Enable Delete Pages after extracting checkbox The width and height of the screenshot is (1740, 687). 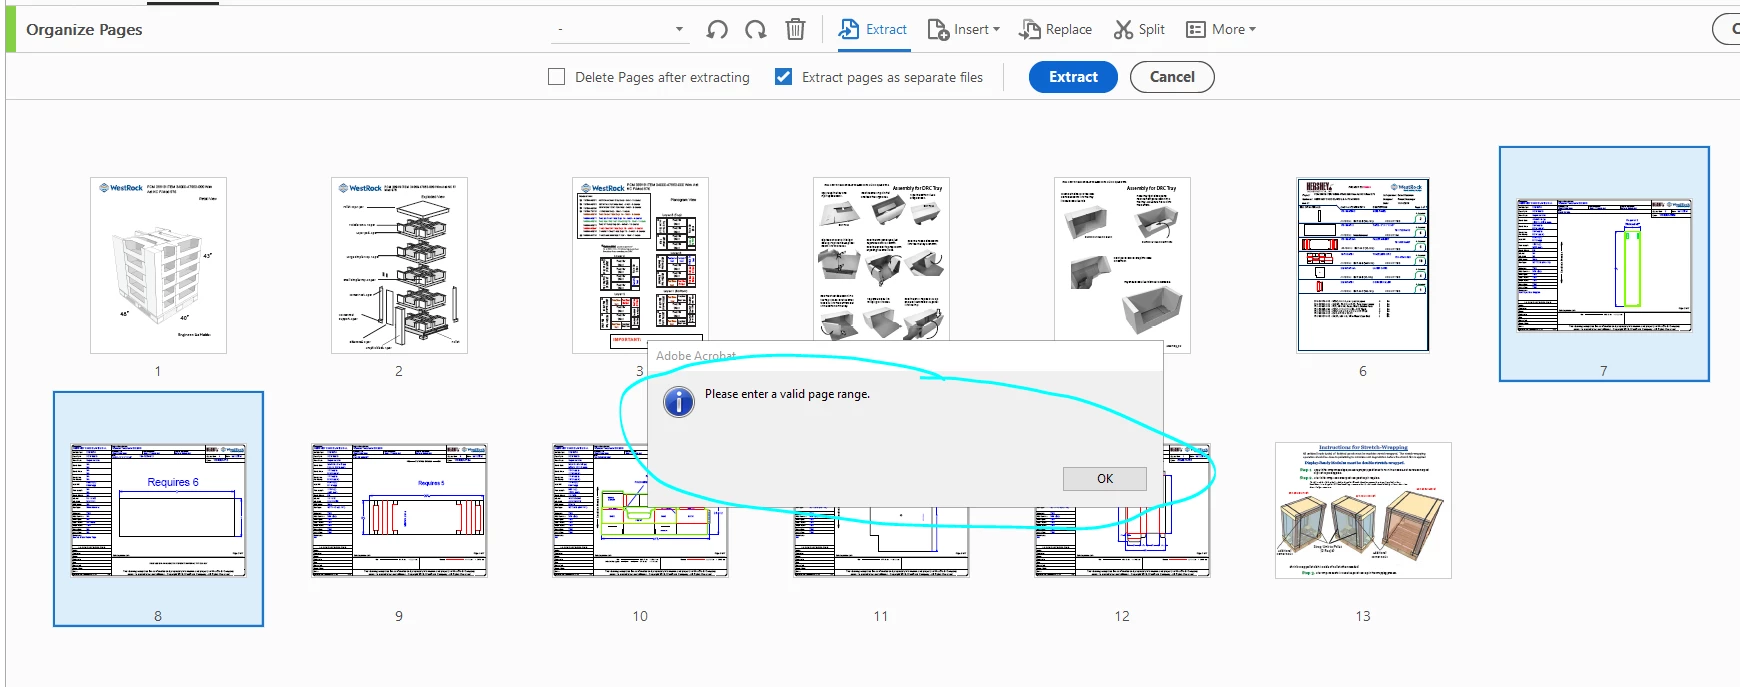(557, 77)
